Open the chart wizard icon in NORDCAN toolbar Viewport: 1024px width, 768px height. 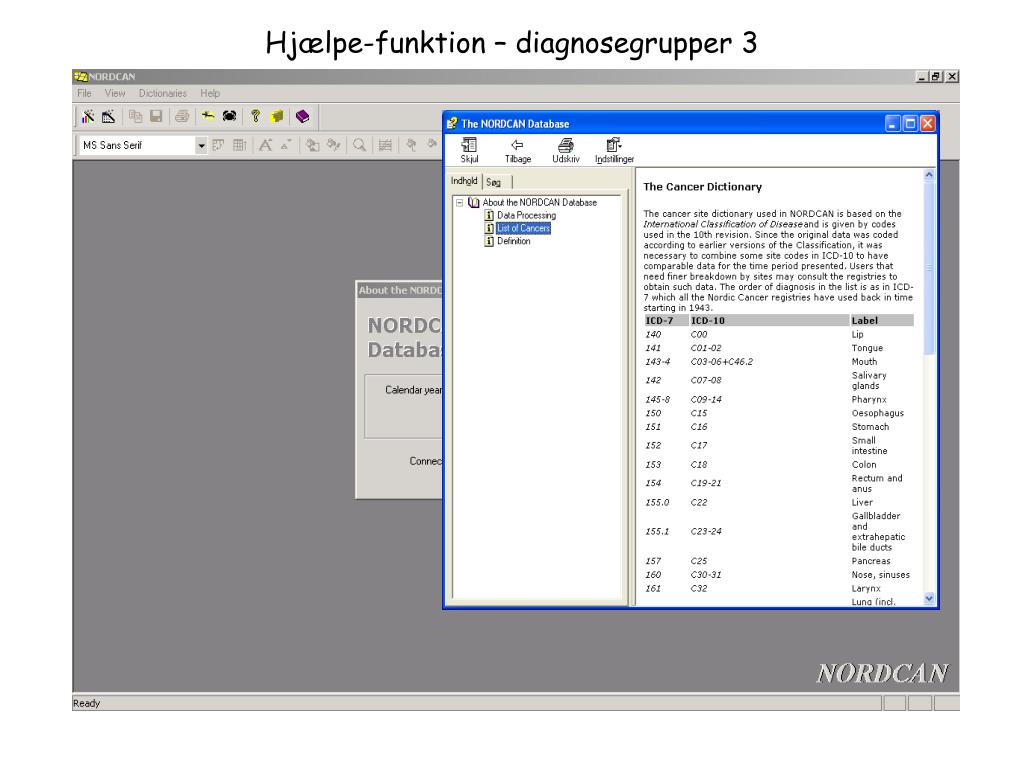pyautogui.click(x=88, y=116)
